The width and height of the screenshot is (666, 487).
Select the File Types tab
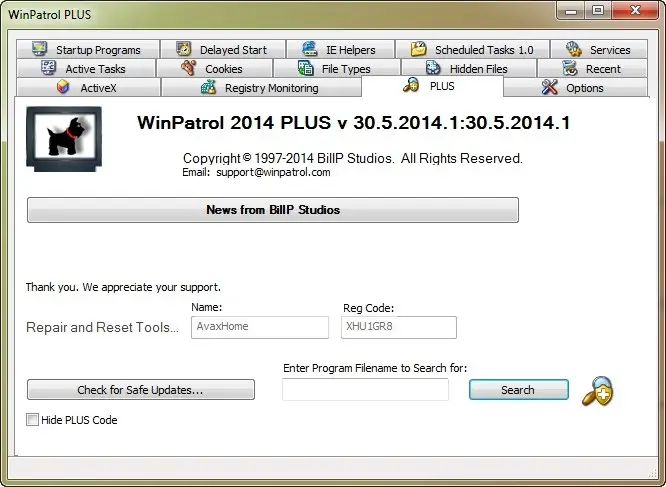pos(337,68)
